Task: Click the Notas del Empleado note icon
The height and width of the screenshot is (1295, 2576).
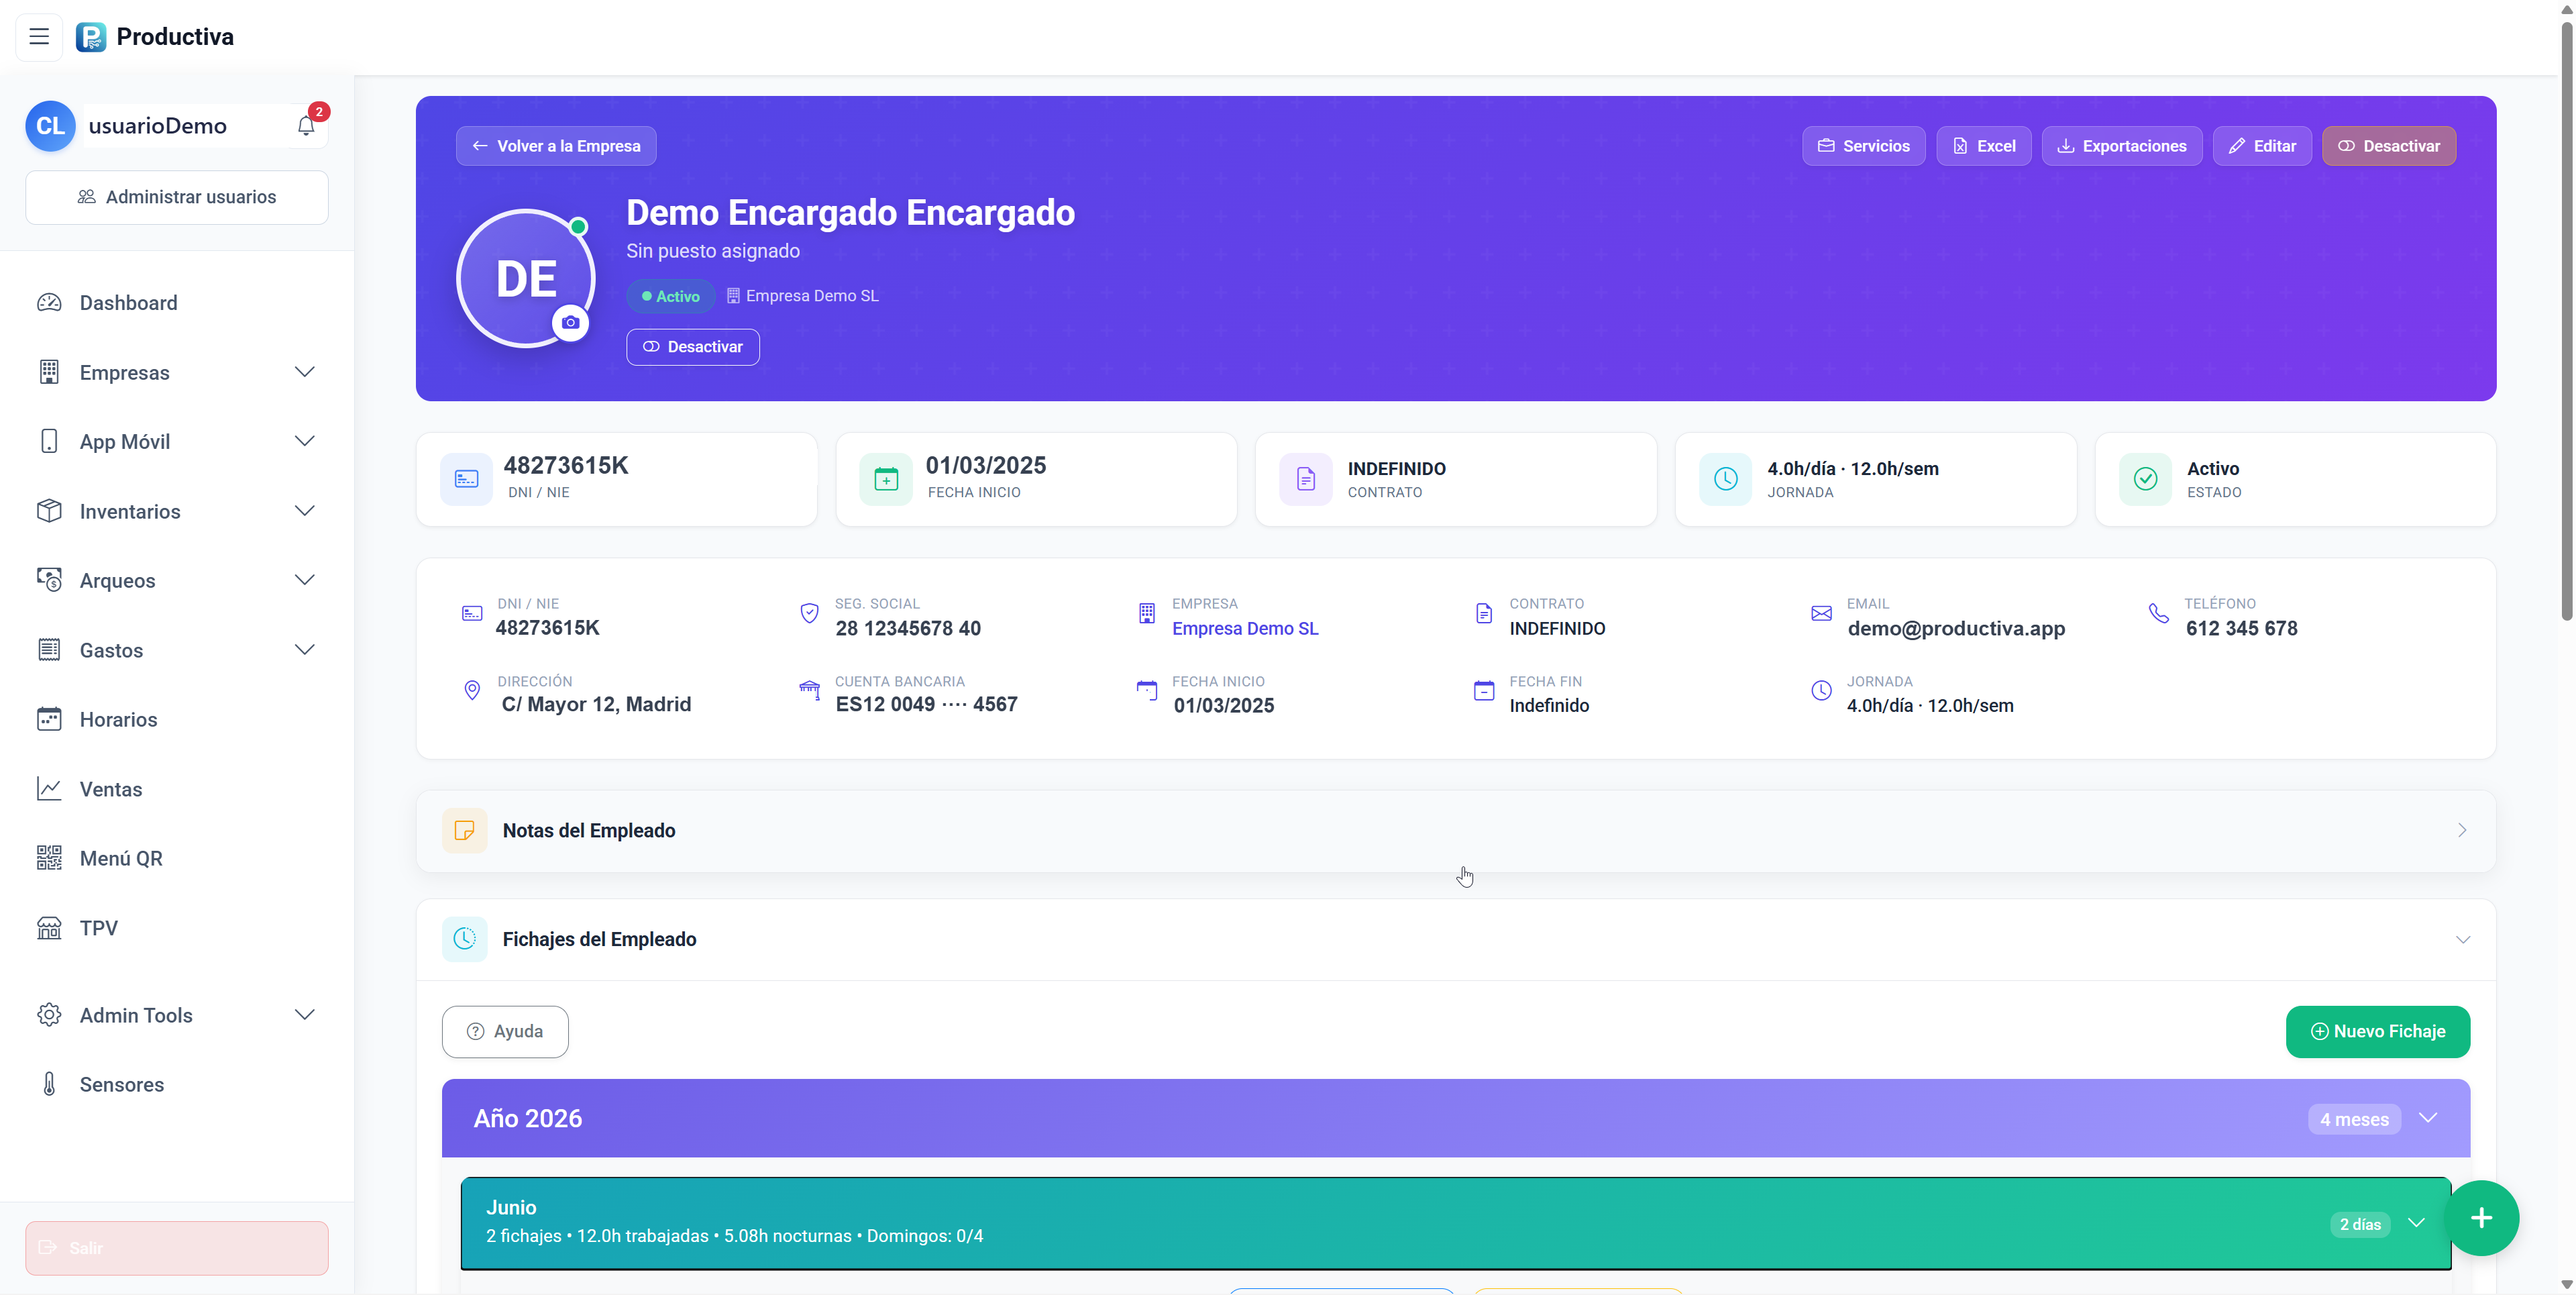Action: pyautogui.click(x=465, y=831)
